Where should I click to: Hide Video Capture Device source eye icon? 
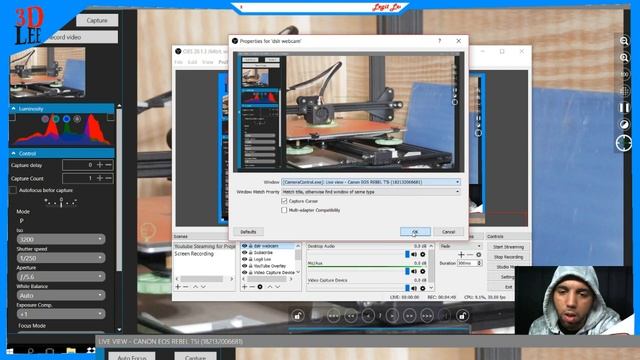244,272
